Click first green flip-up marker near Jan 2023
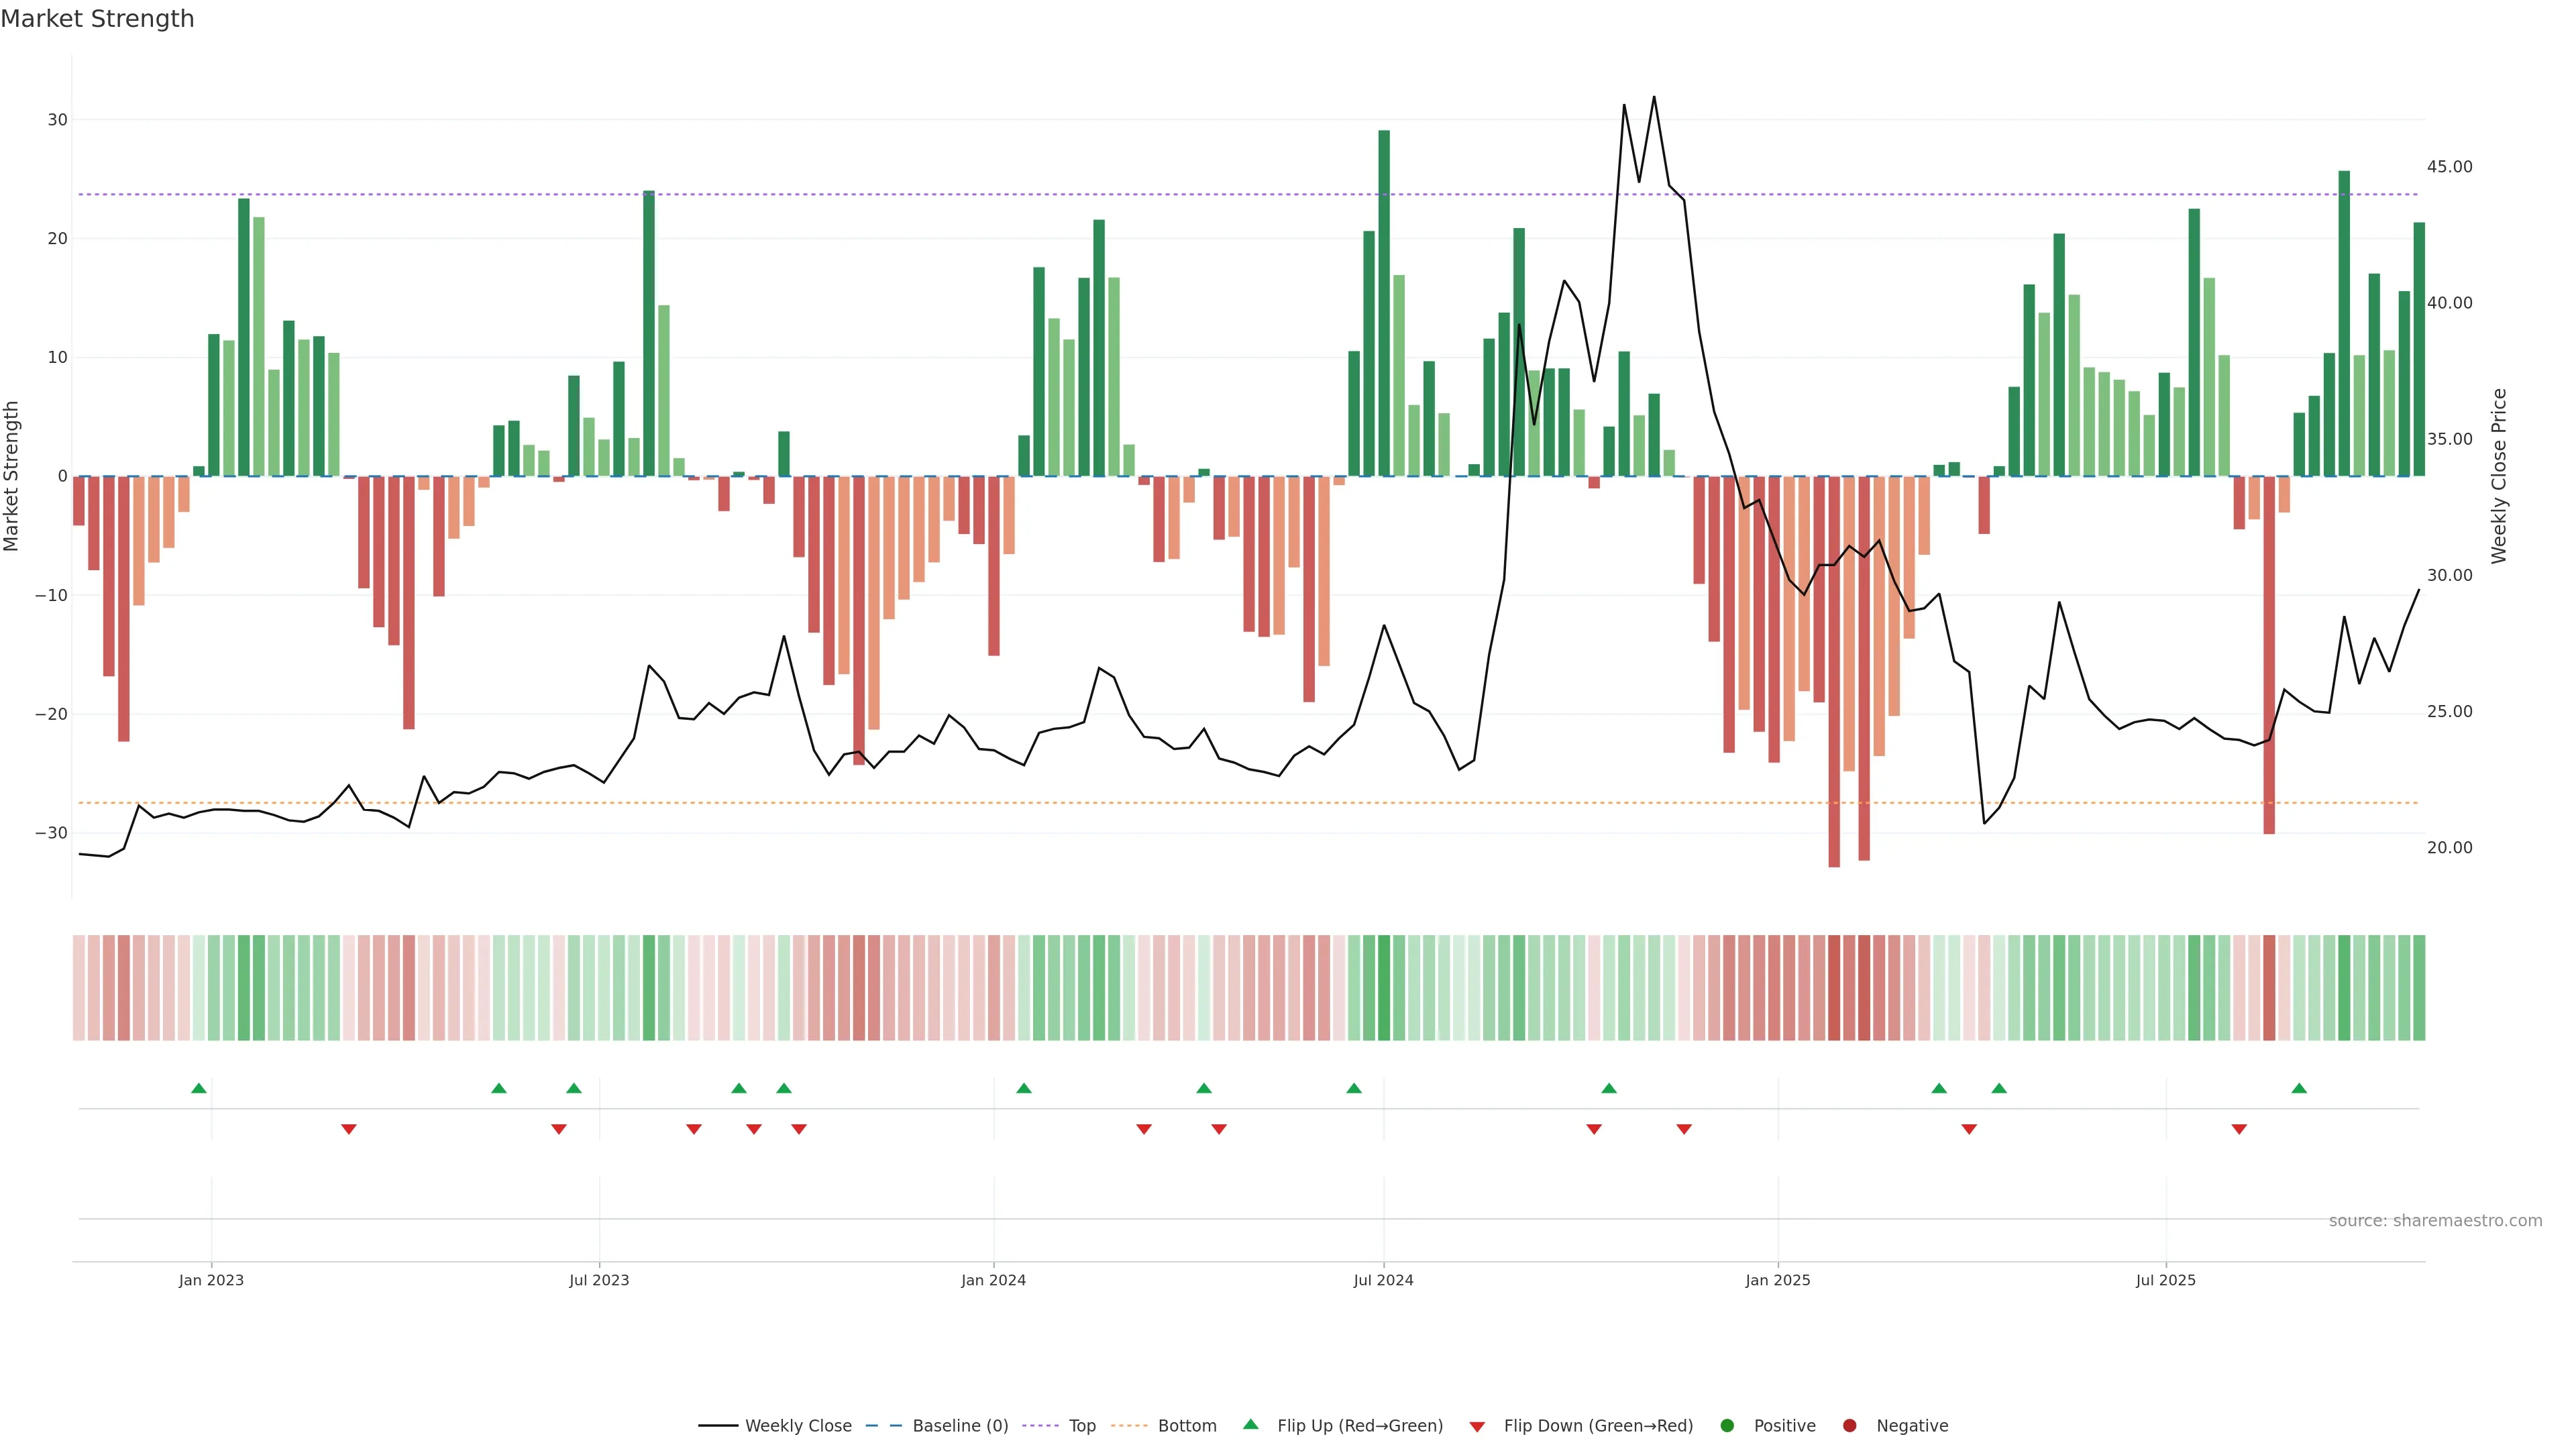 199,1088
